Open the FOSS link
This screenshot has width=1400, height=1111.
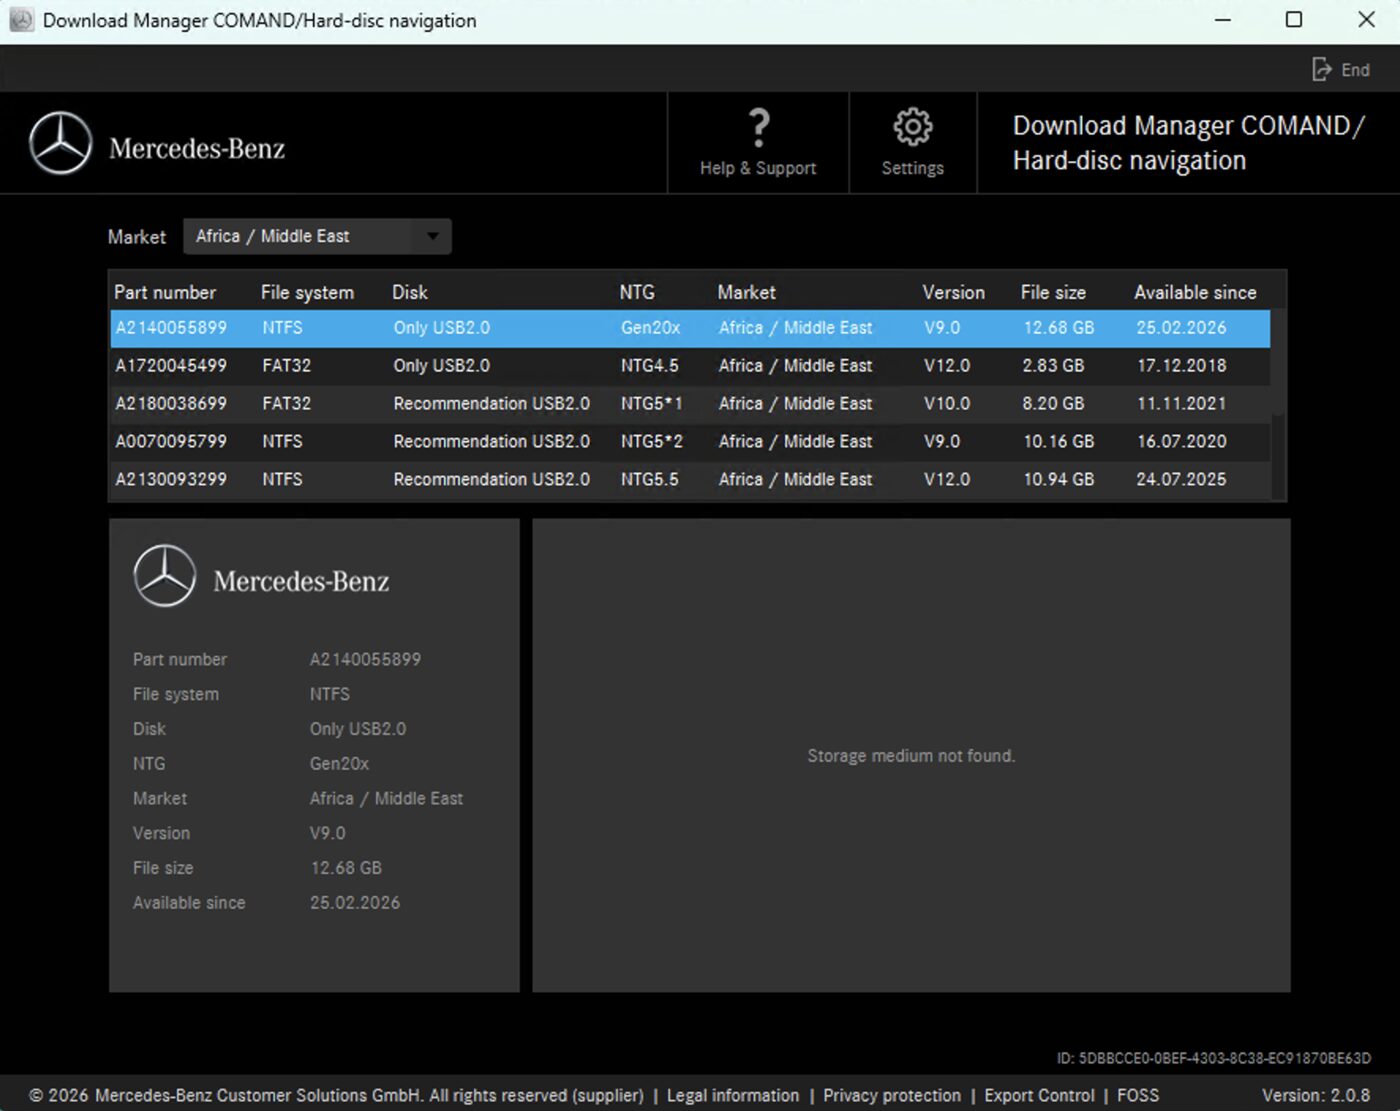(x=1138, y=1095)
